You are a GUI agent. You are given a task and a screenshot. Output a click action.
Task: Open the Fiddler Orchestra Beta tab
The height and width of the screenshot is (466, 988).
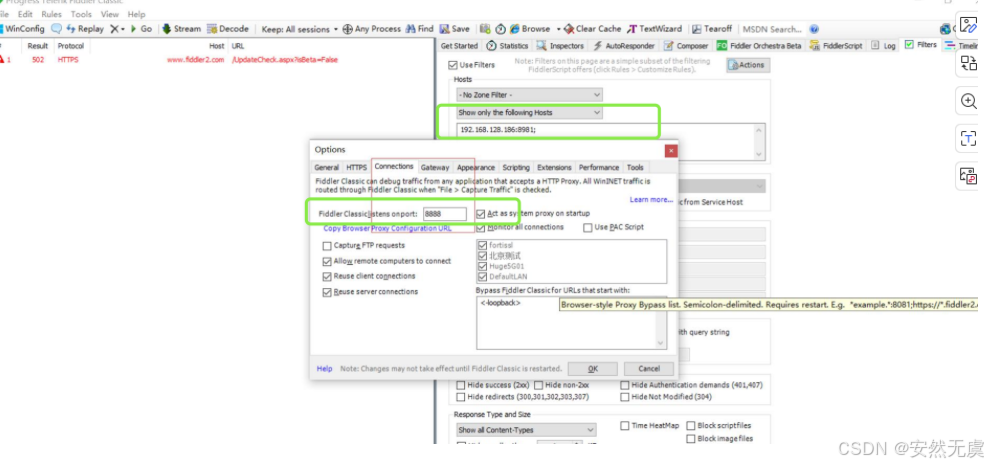[x=759, y=46]
